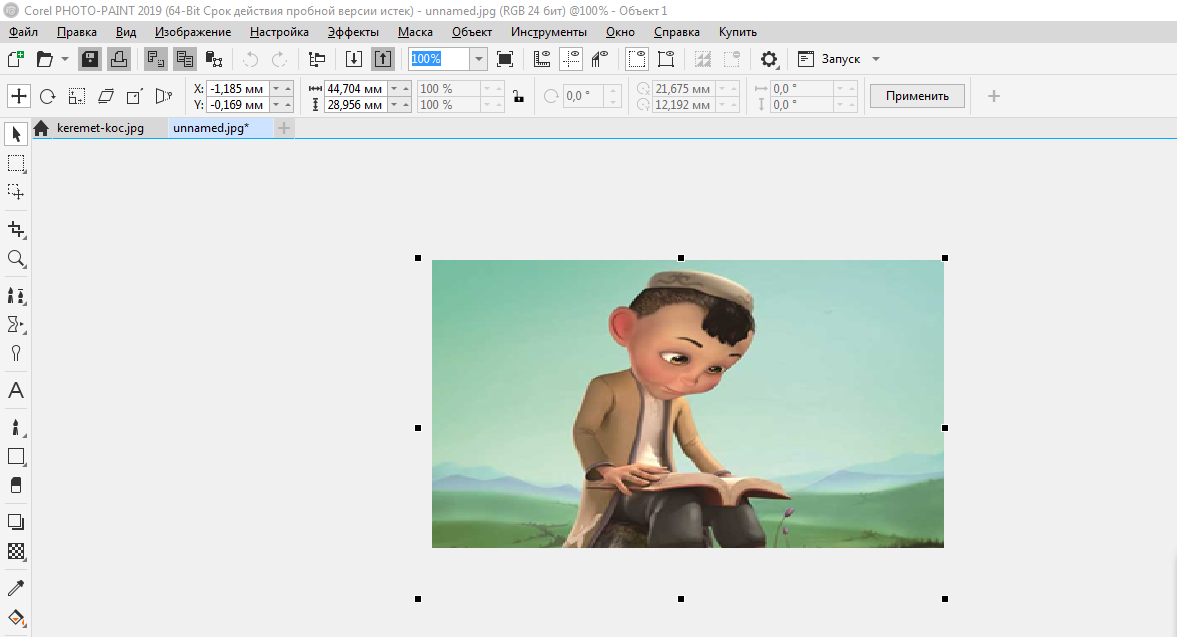The height and width of the screenshot is (637, 1177).
Task: Click the Save floppy disk icon
Action: click(90, 59)
